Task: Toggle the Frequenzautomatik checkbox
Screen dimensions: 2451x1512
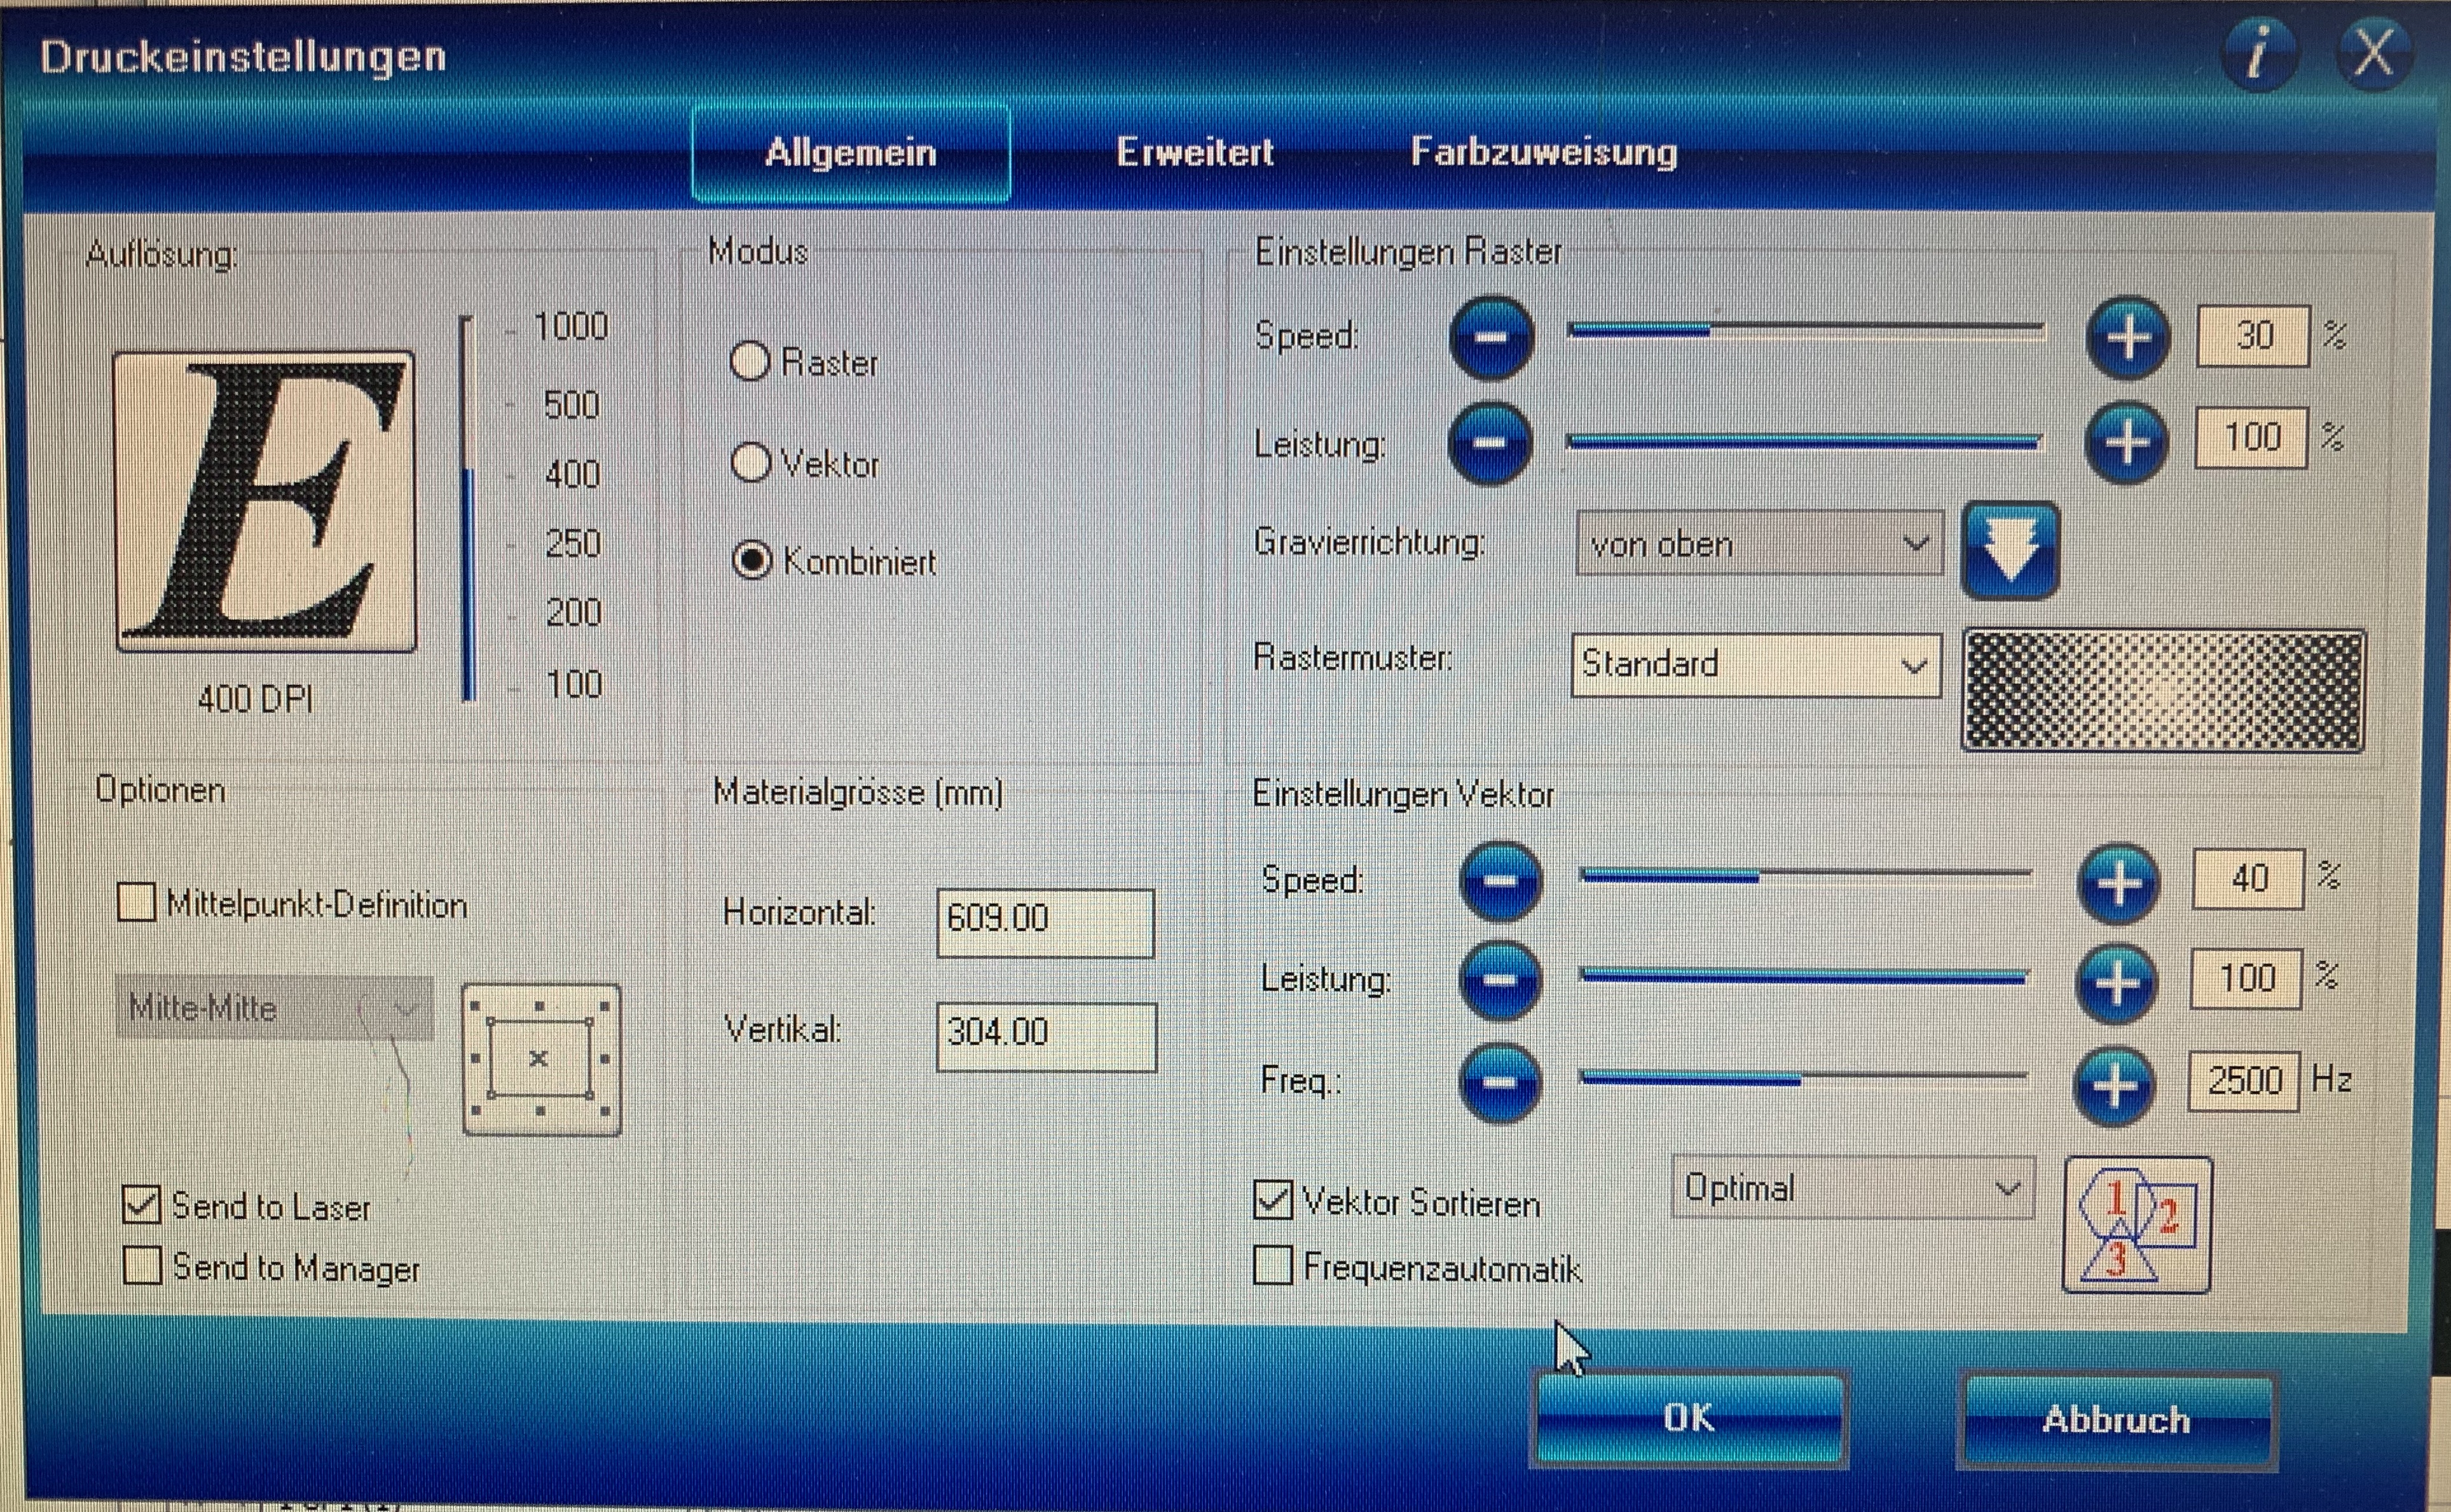Action: click(x=1272, y=1265)
